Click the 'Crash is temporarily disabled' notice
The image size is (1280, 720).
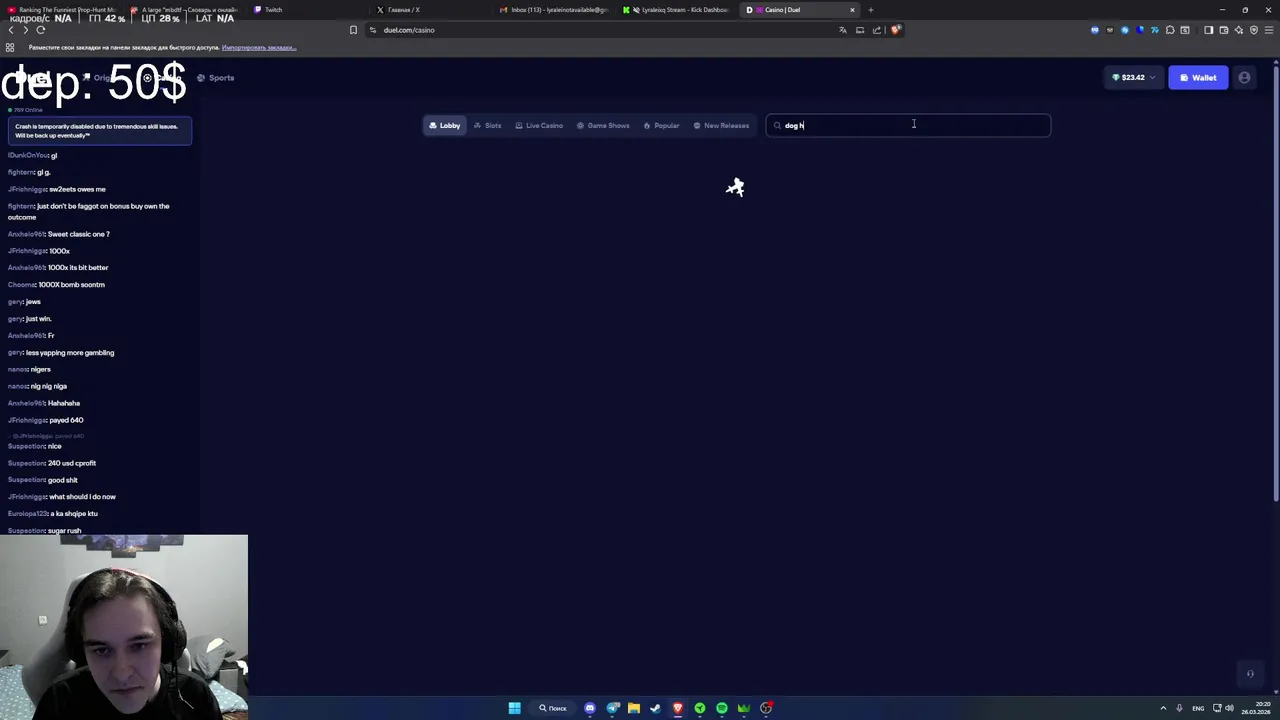tap(100, 130)
